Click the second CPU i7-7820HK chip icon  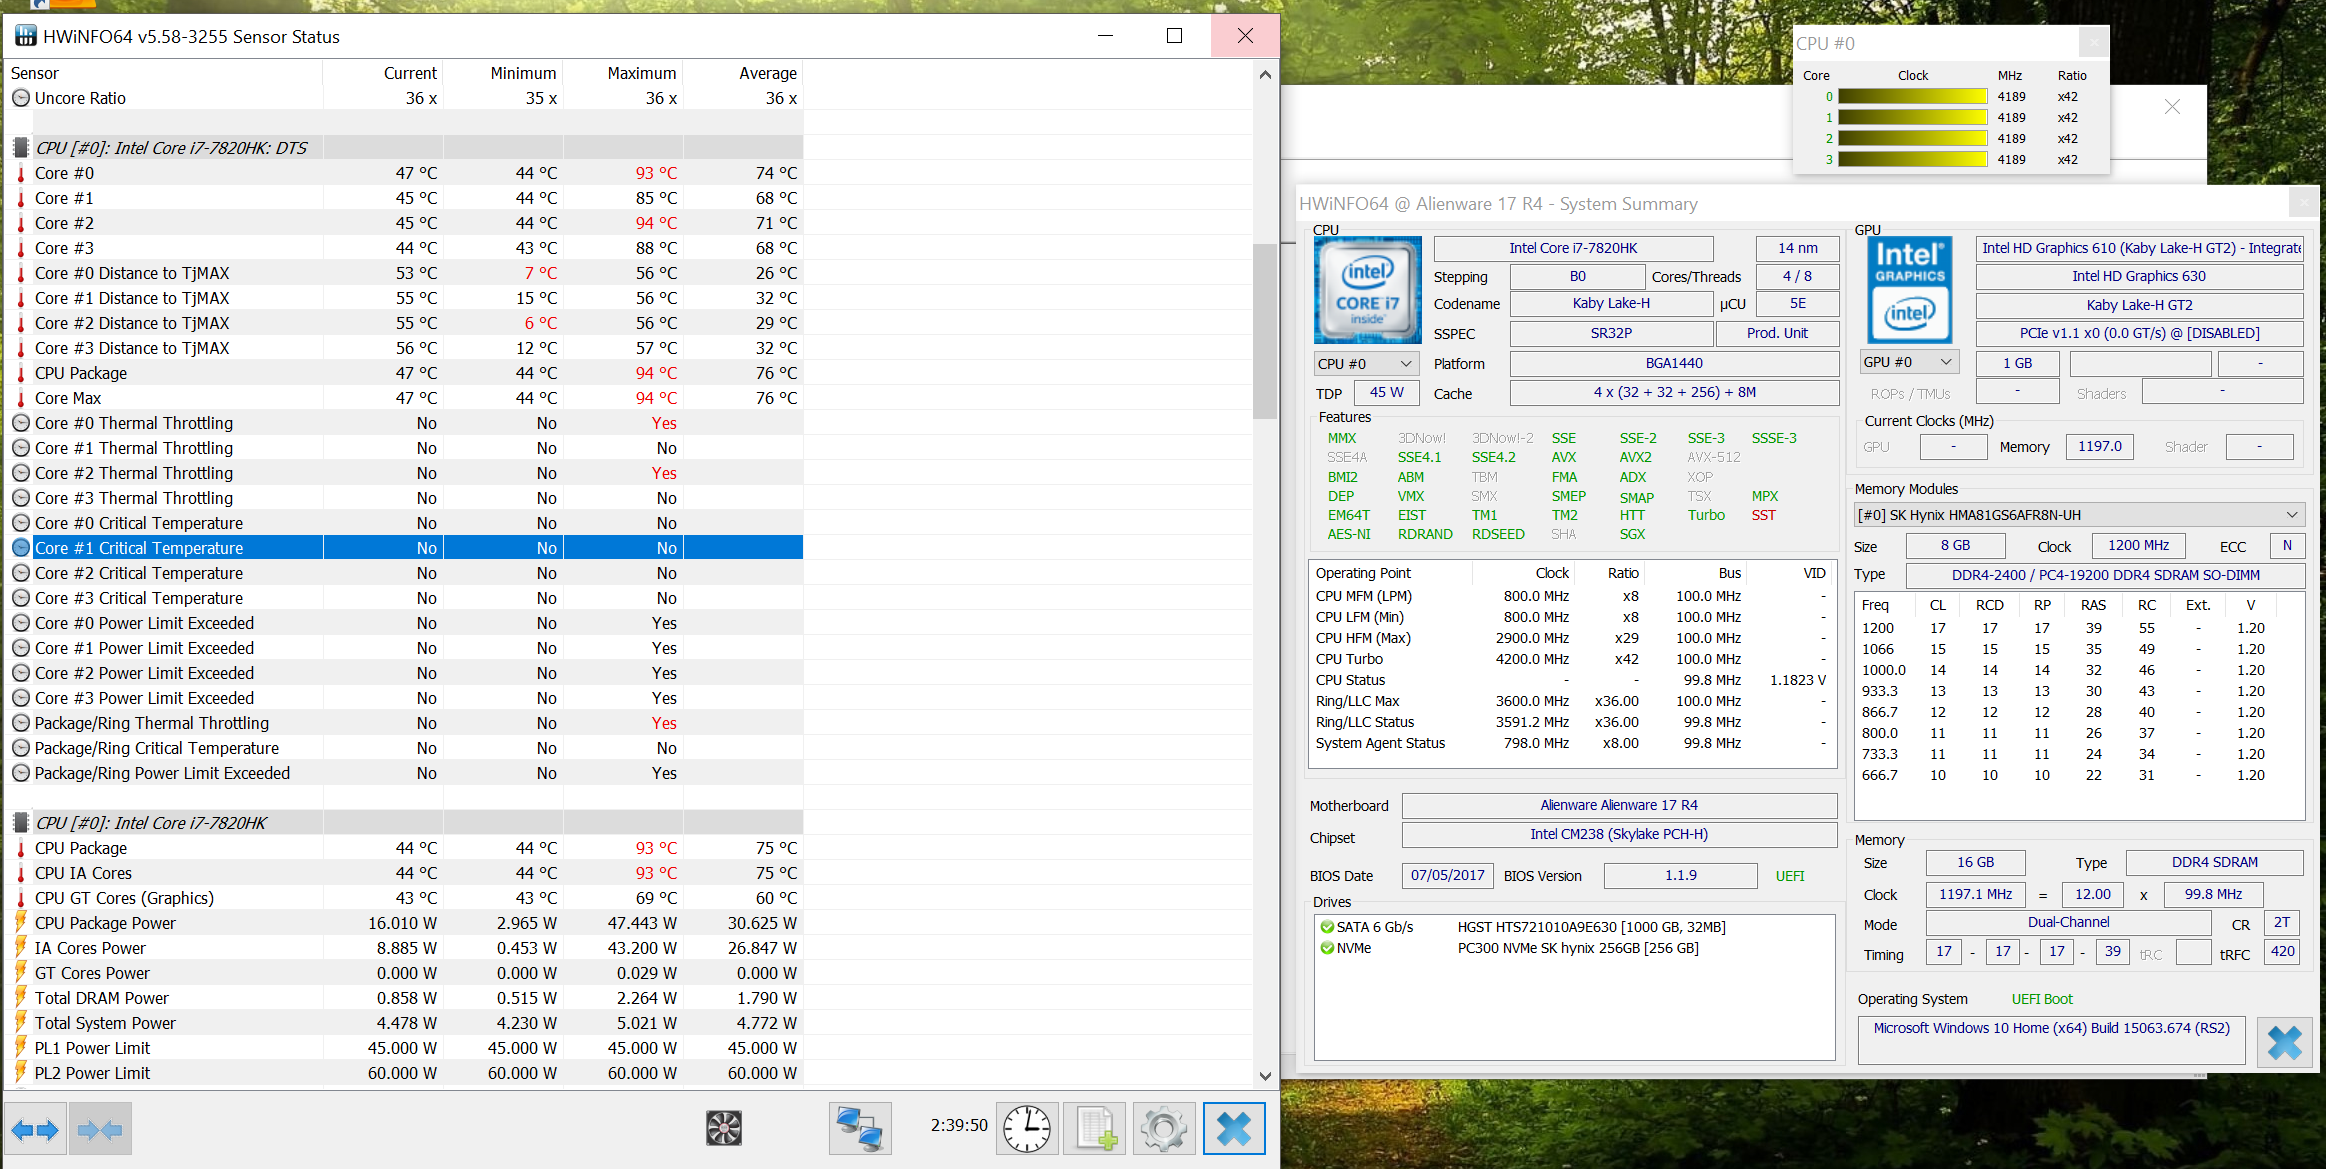click(x=20, y=823)
